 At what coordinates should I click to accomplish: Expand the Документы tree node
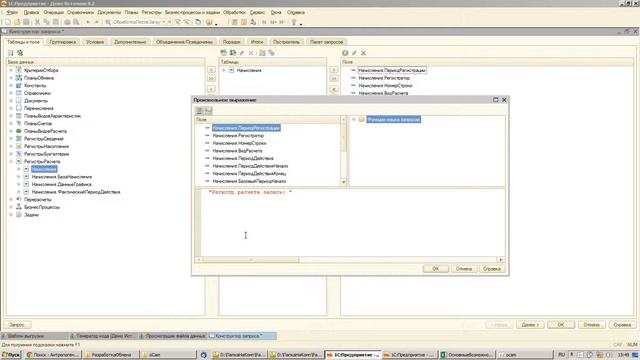point(11,100)
